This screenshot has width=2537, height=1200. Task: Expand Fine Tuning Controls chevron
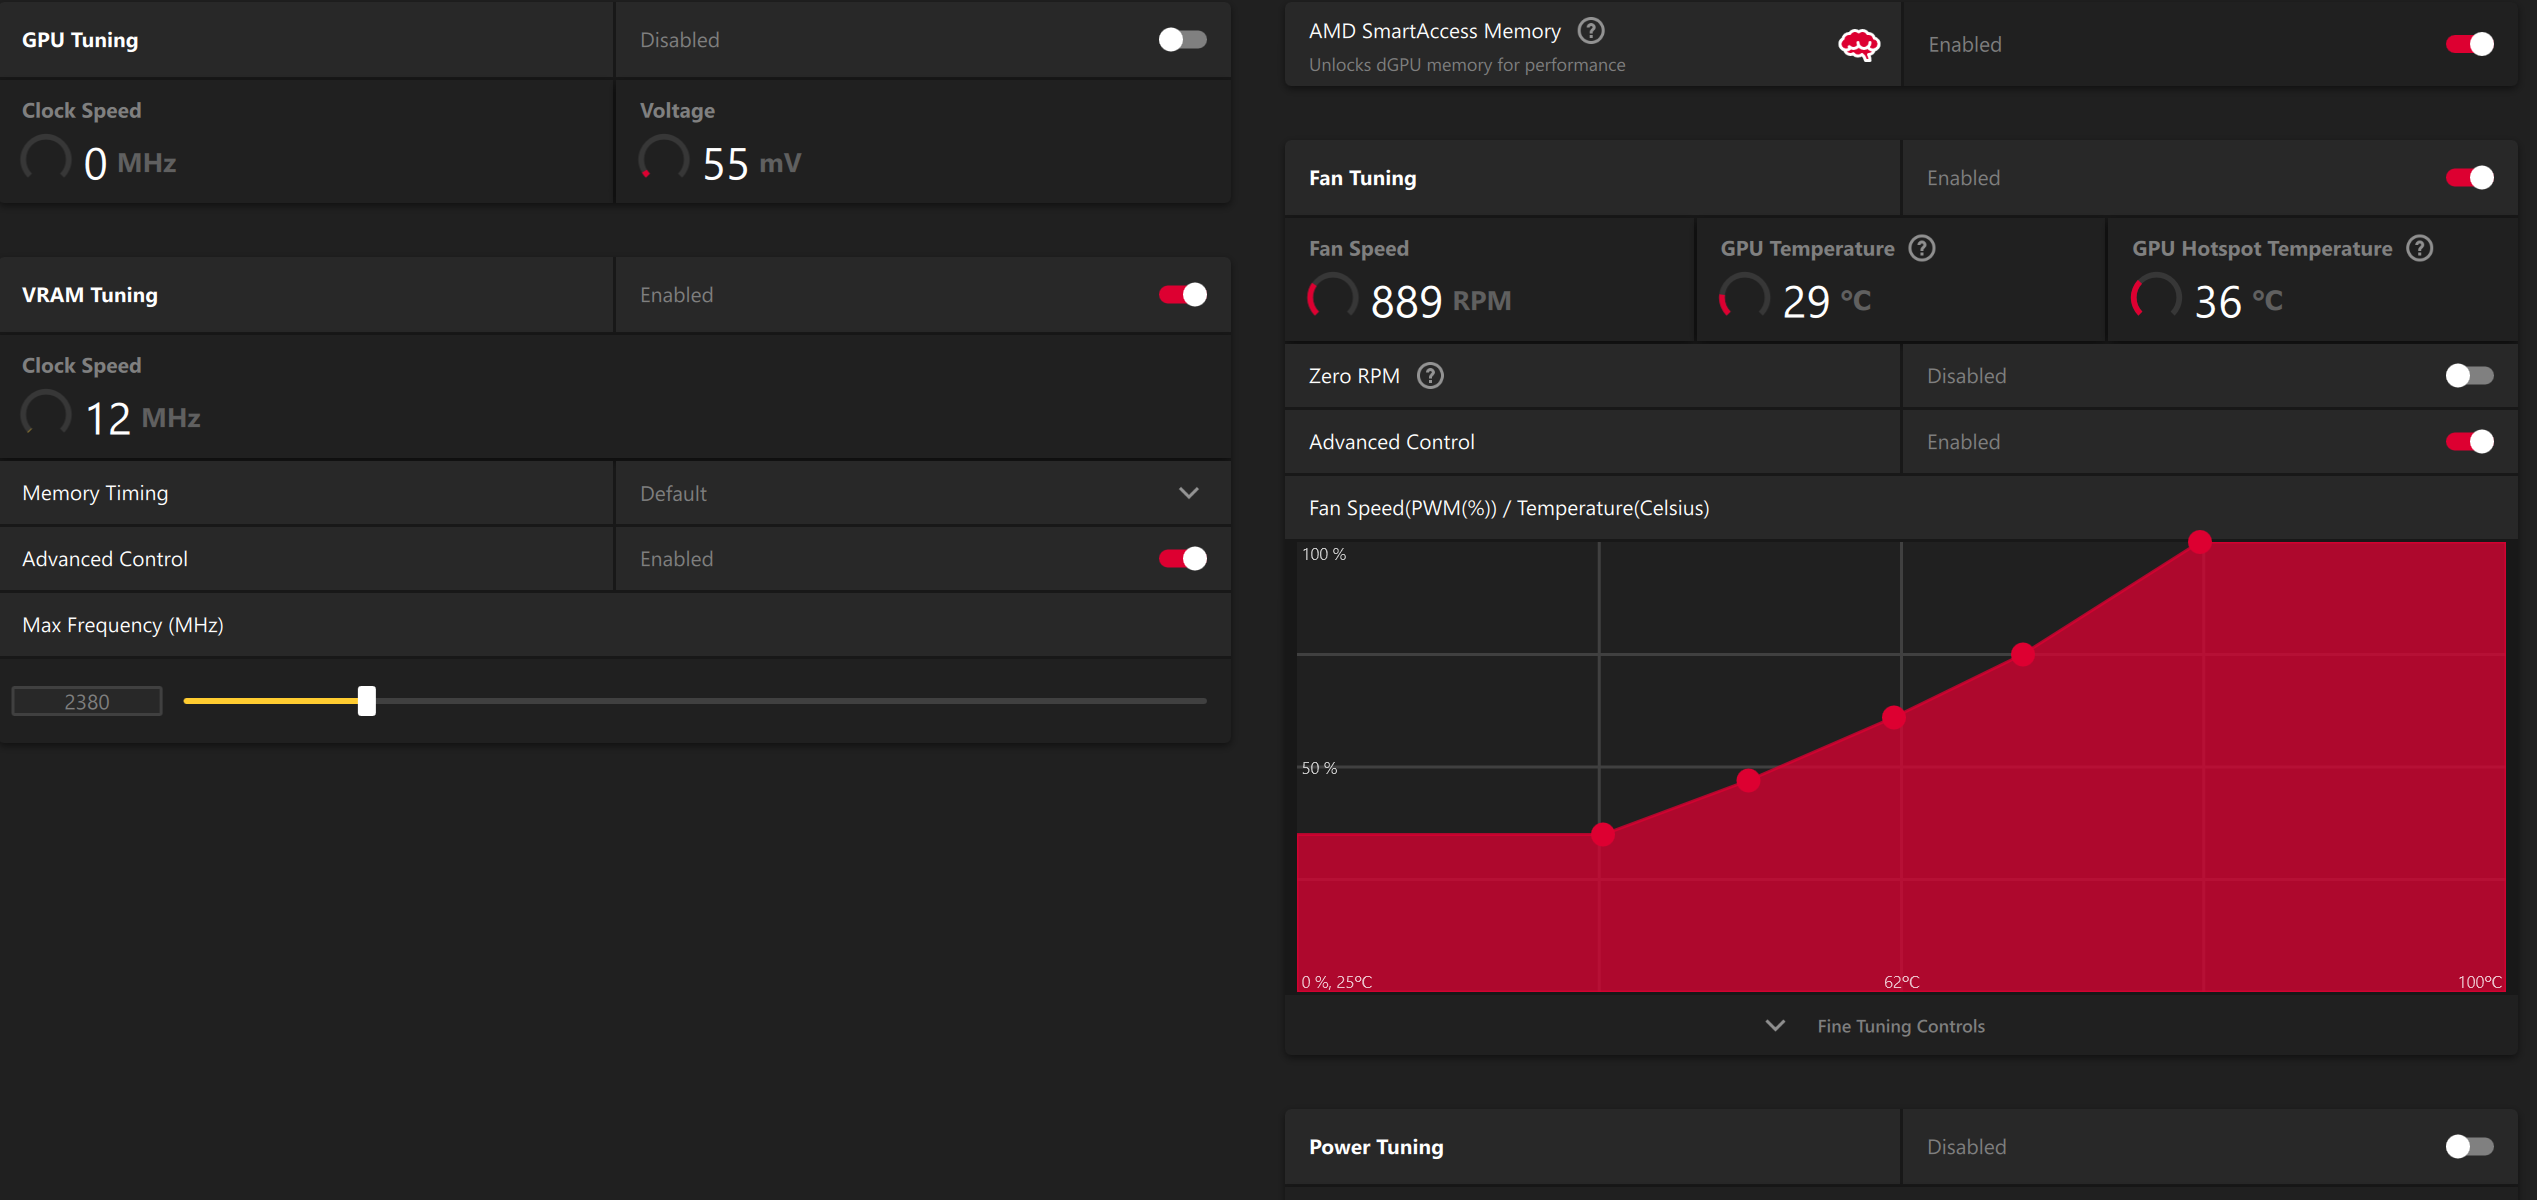[x=1775, y=1026]
